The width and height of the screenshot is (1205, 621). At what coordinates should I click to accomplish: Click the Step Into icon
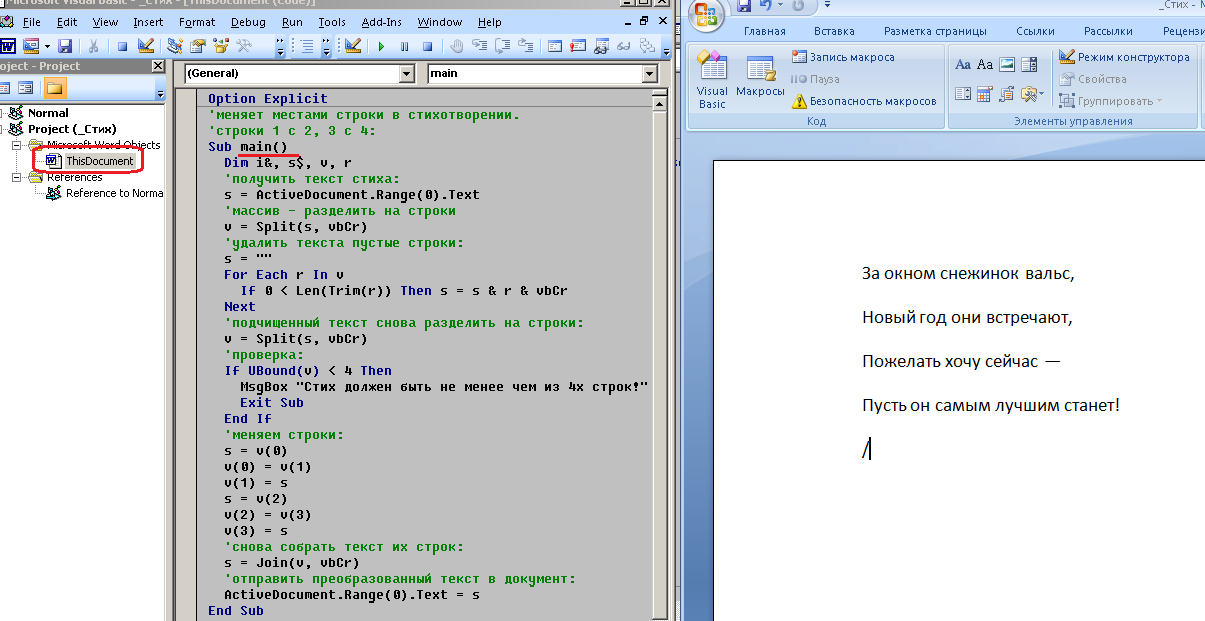pos(479,46)
